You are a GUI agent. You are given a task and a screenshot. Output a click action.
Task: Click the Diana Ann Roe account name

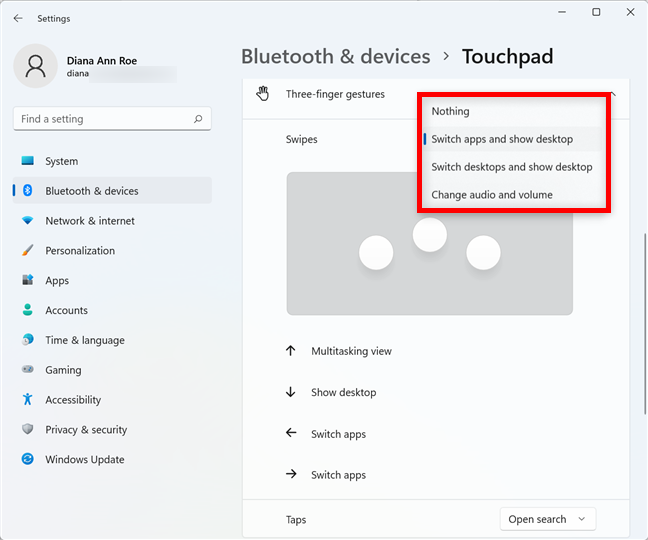coord(102,61)
